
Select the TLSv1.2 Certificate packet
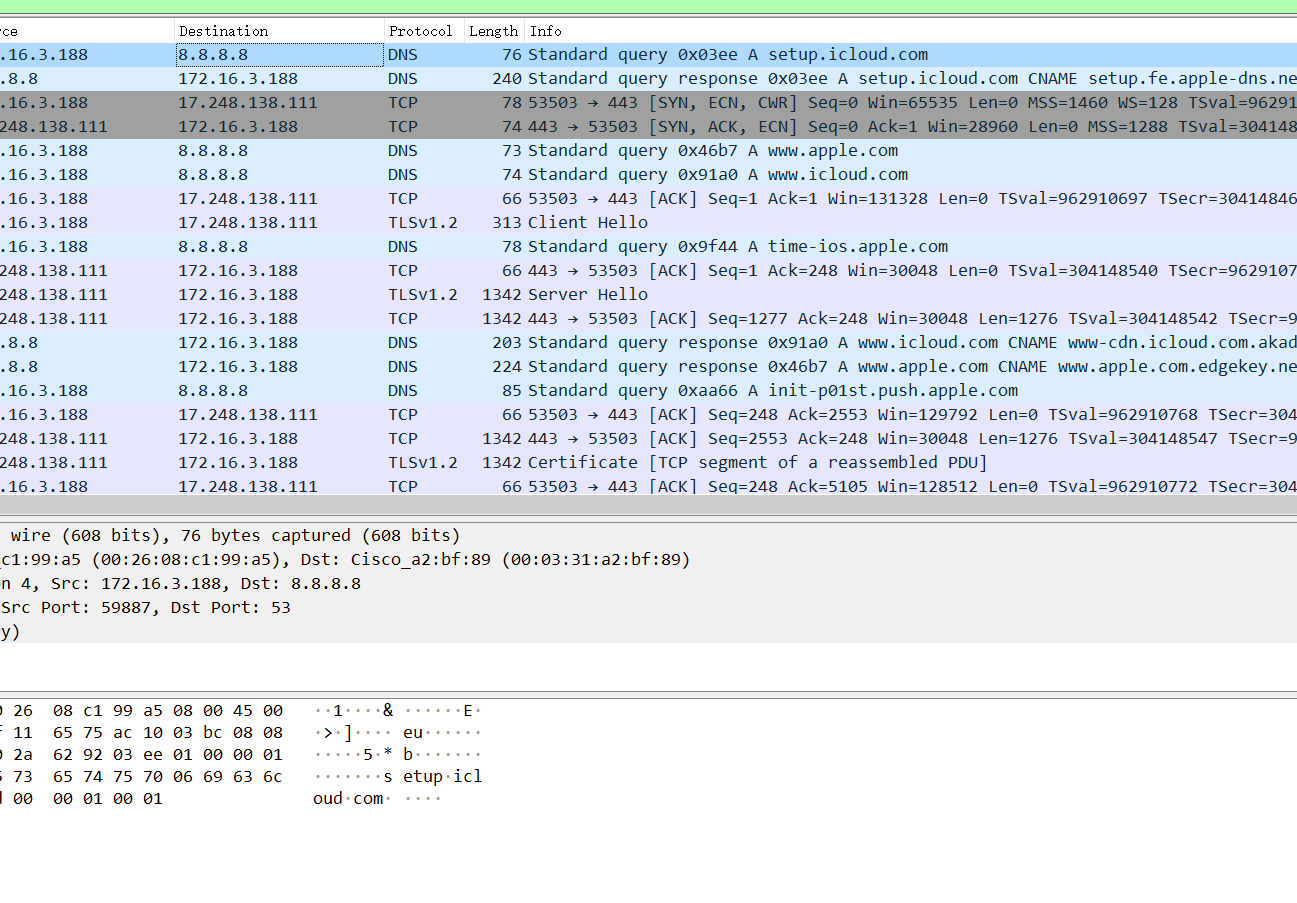648,463
